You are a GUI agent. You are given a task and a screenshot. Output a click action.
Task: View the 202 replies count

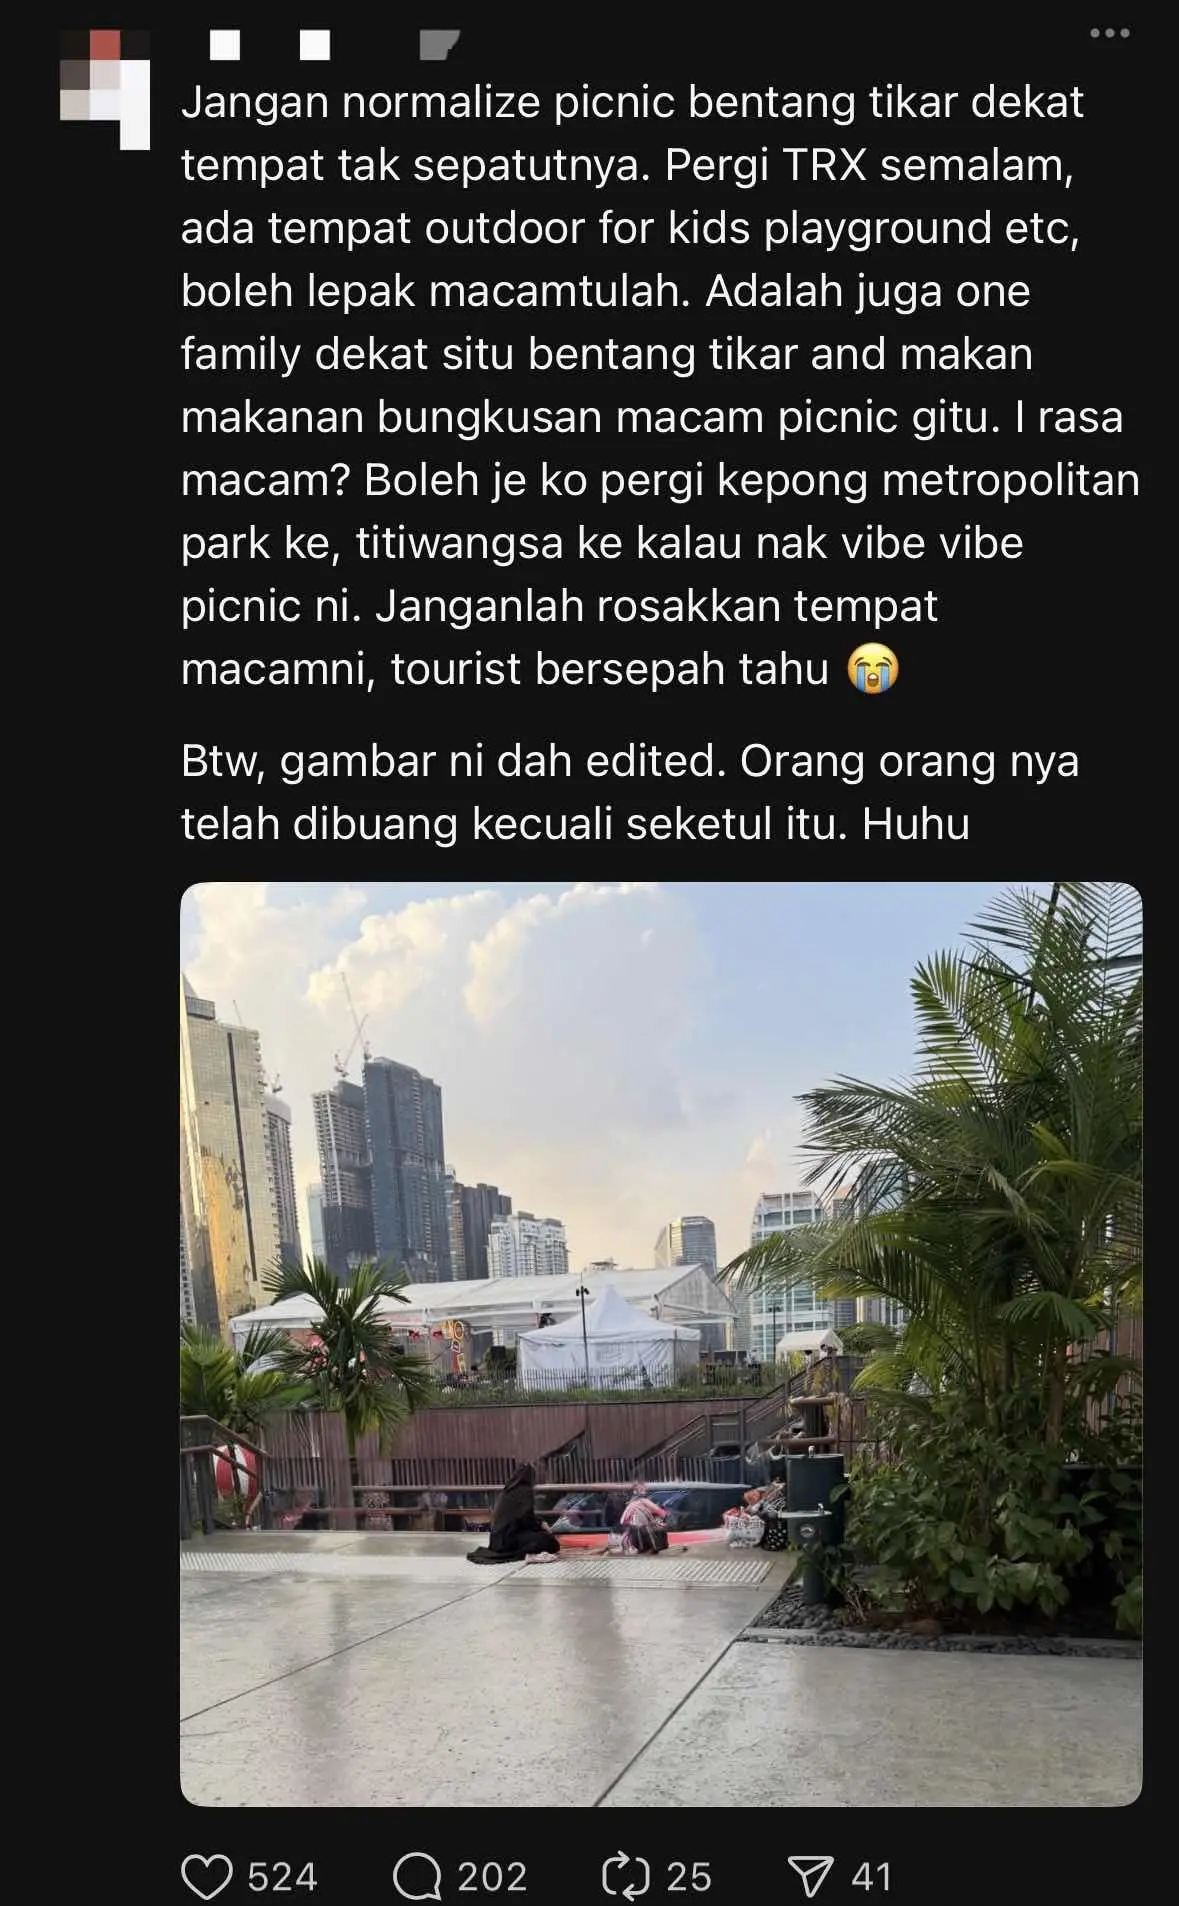pos(492,1877)
